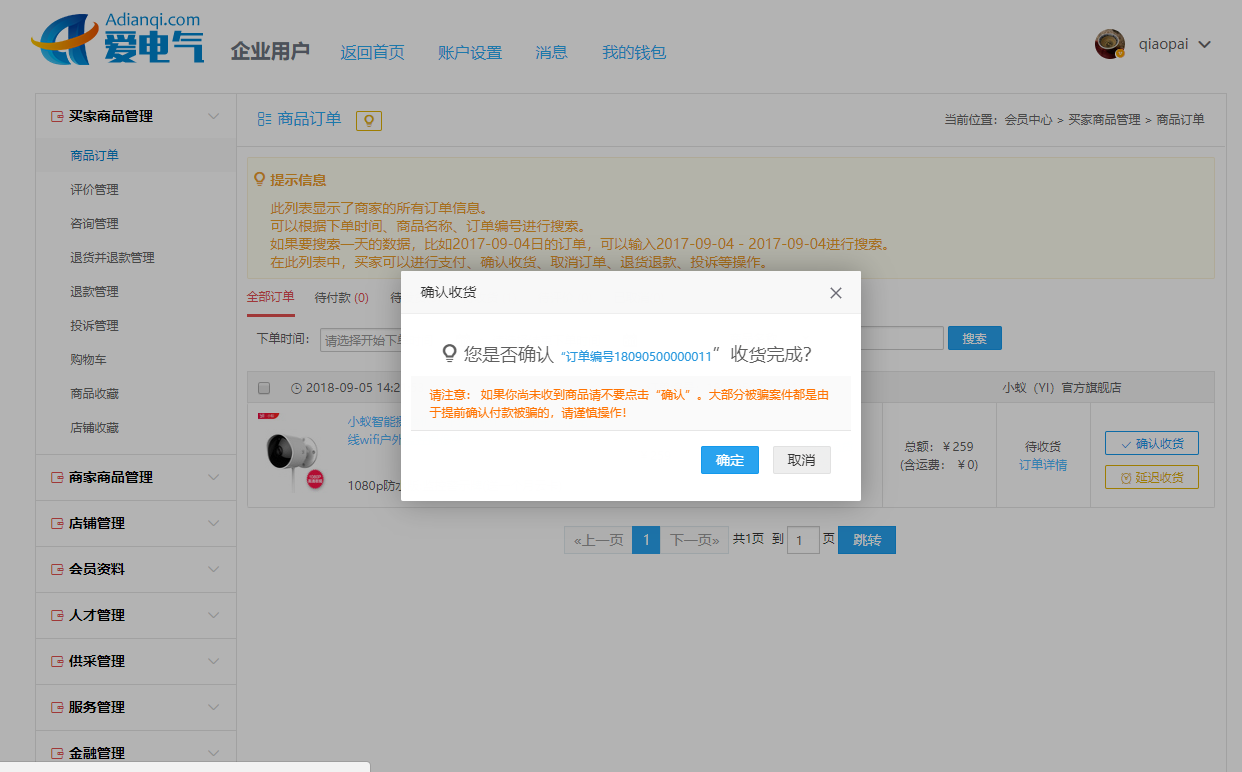Click the 商家商品管理 section icon
The image size is (1242, 772).
click(x=57, y=478)
